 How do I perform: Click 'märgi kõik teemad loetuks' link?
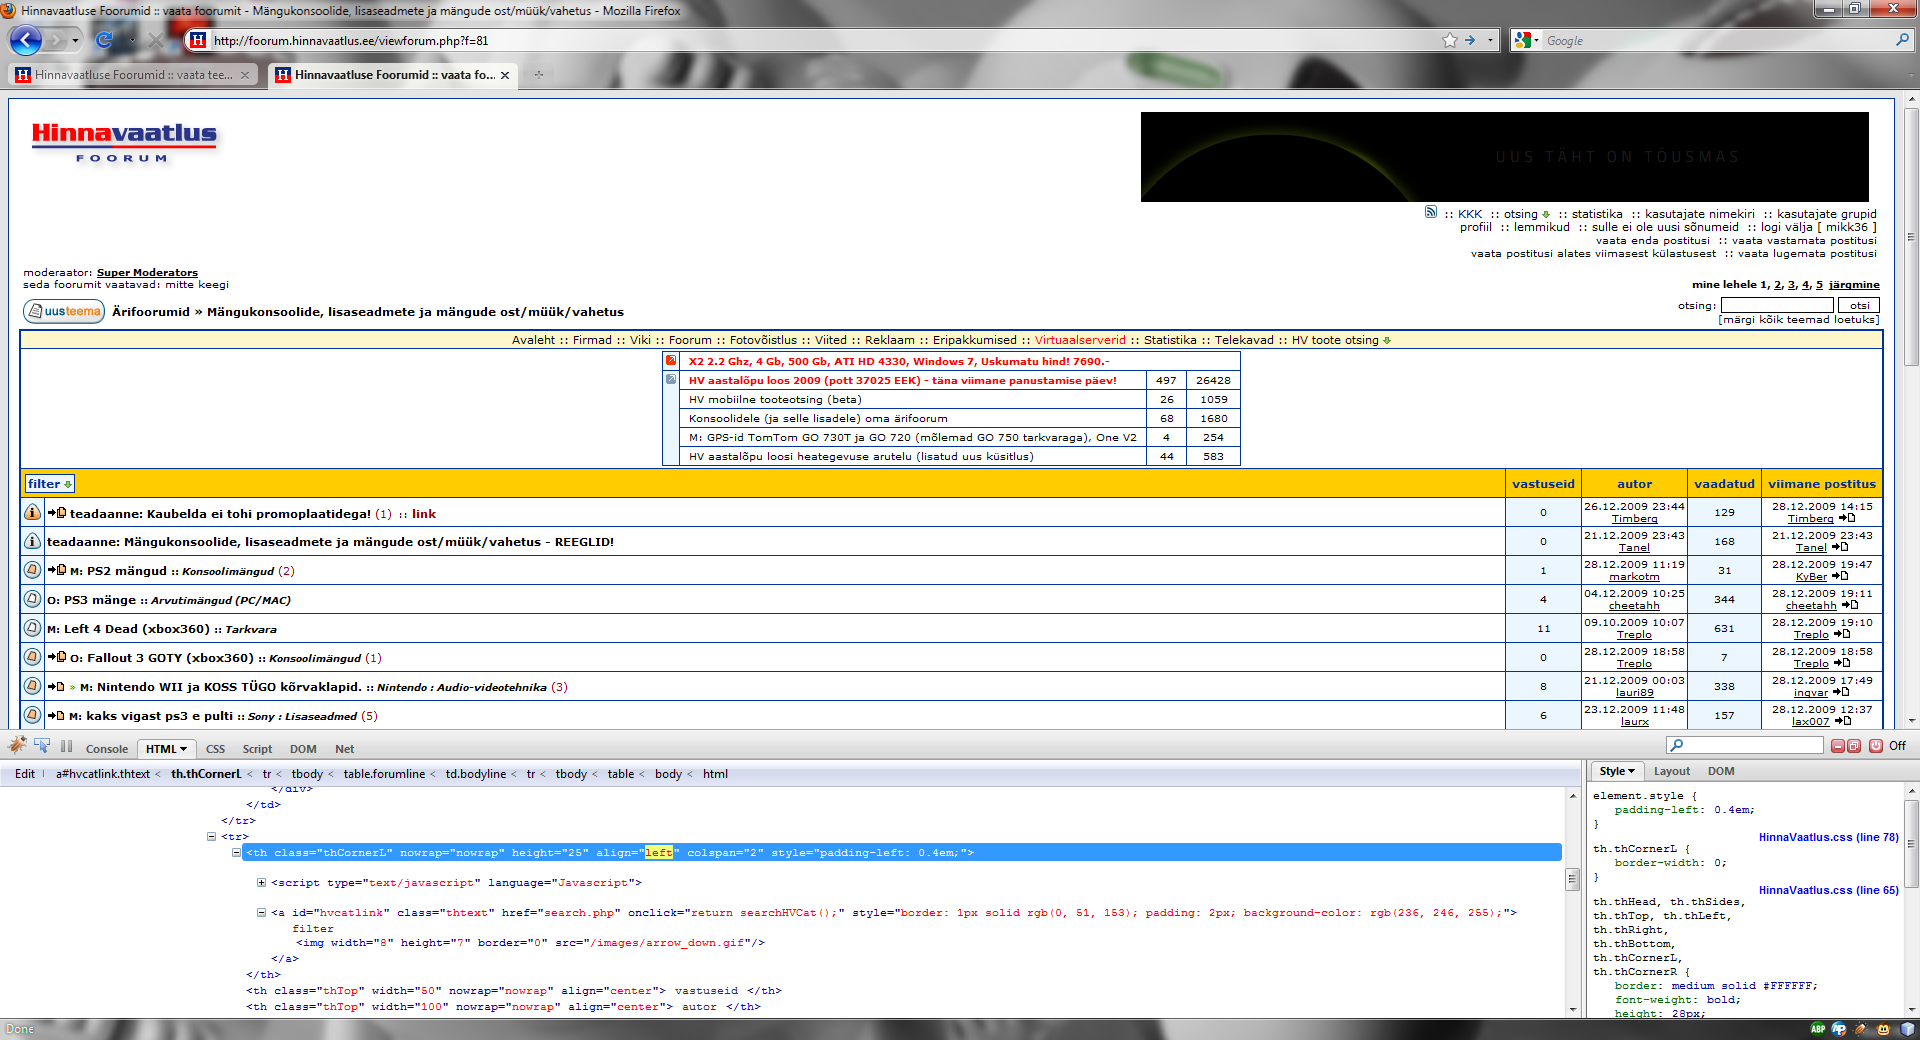click(x=1799, y=320)
